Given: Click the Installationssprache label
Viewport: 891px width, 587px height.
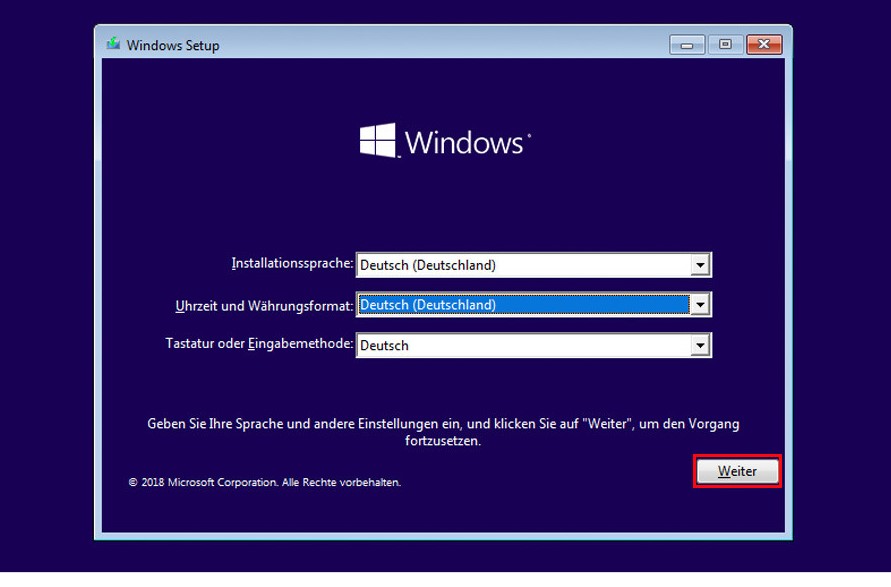Looking at the screenshot, I should [x=292, y=263].
